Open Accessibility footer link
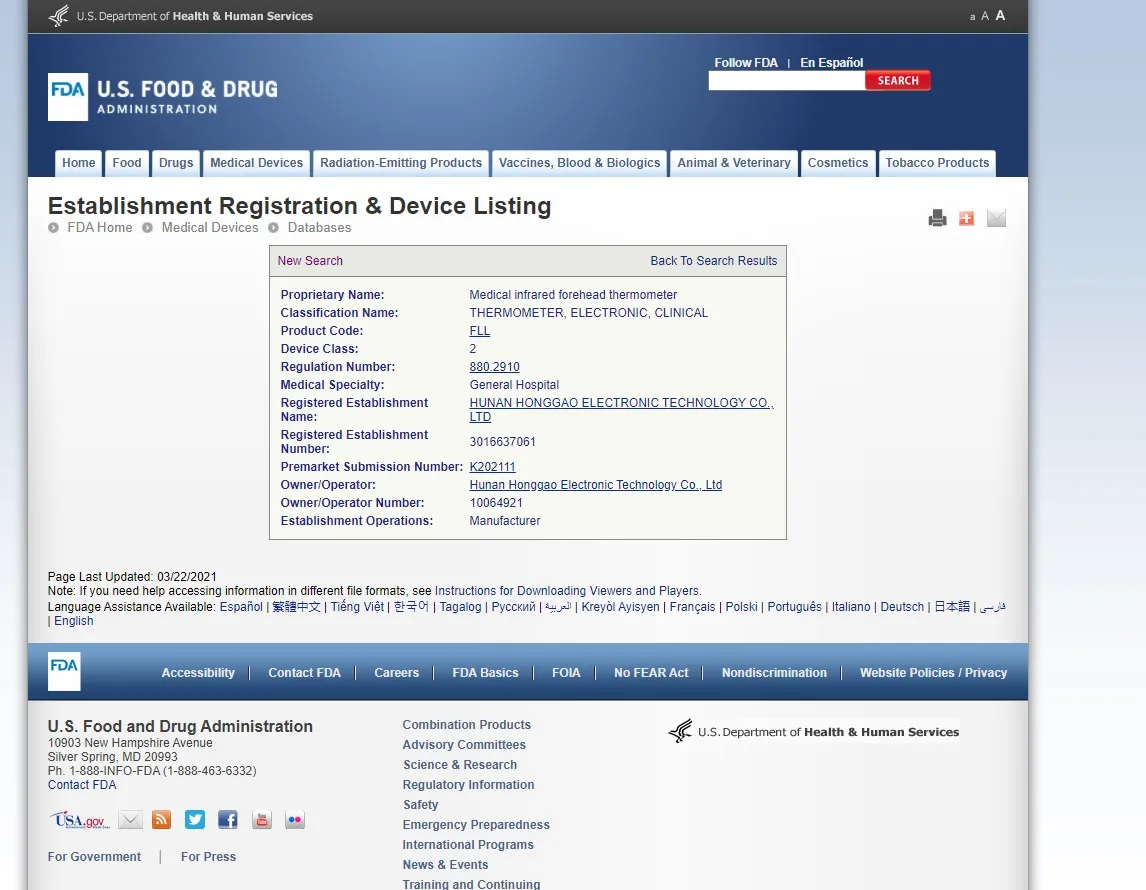 (198, 673)
